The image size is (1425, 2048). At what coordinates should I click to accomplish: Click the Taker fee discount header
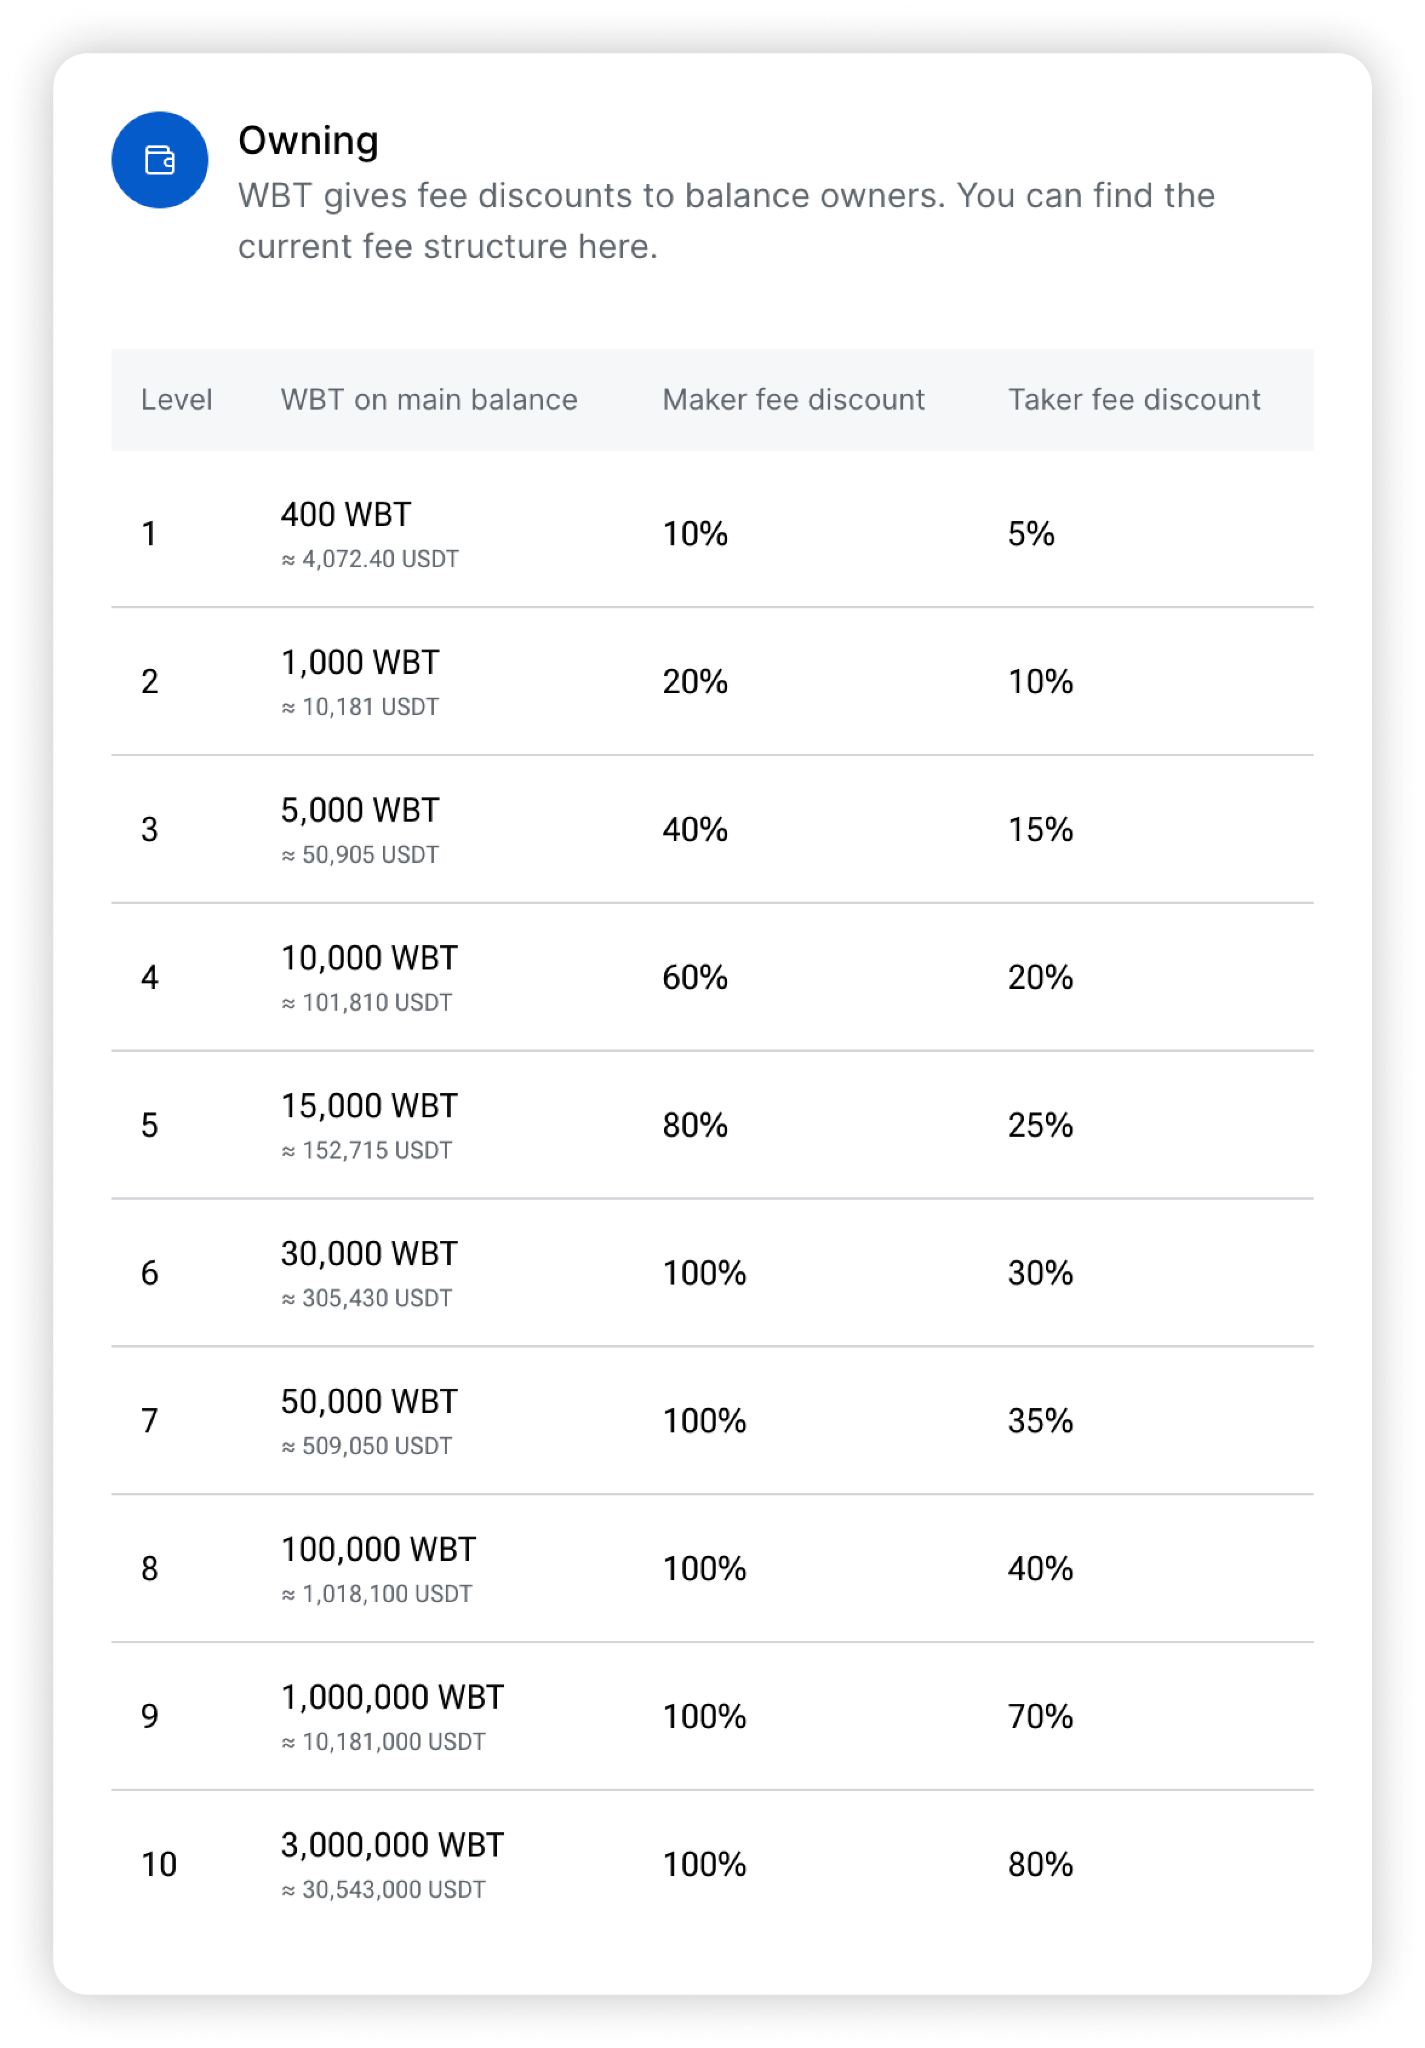[x=1134, y=400]
